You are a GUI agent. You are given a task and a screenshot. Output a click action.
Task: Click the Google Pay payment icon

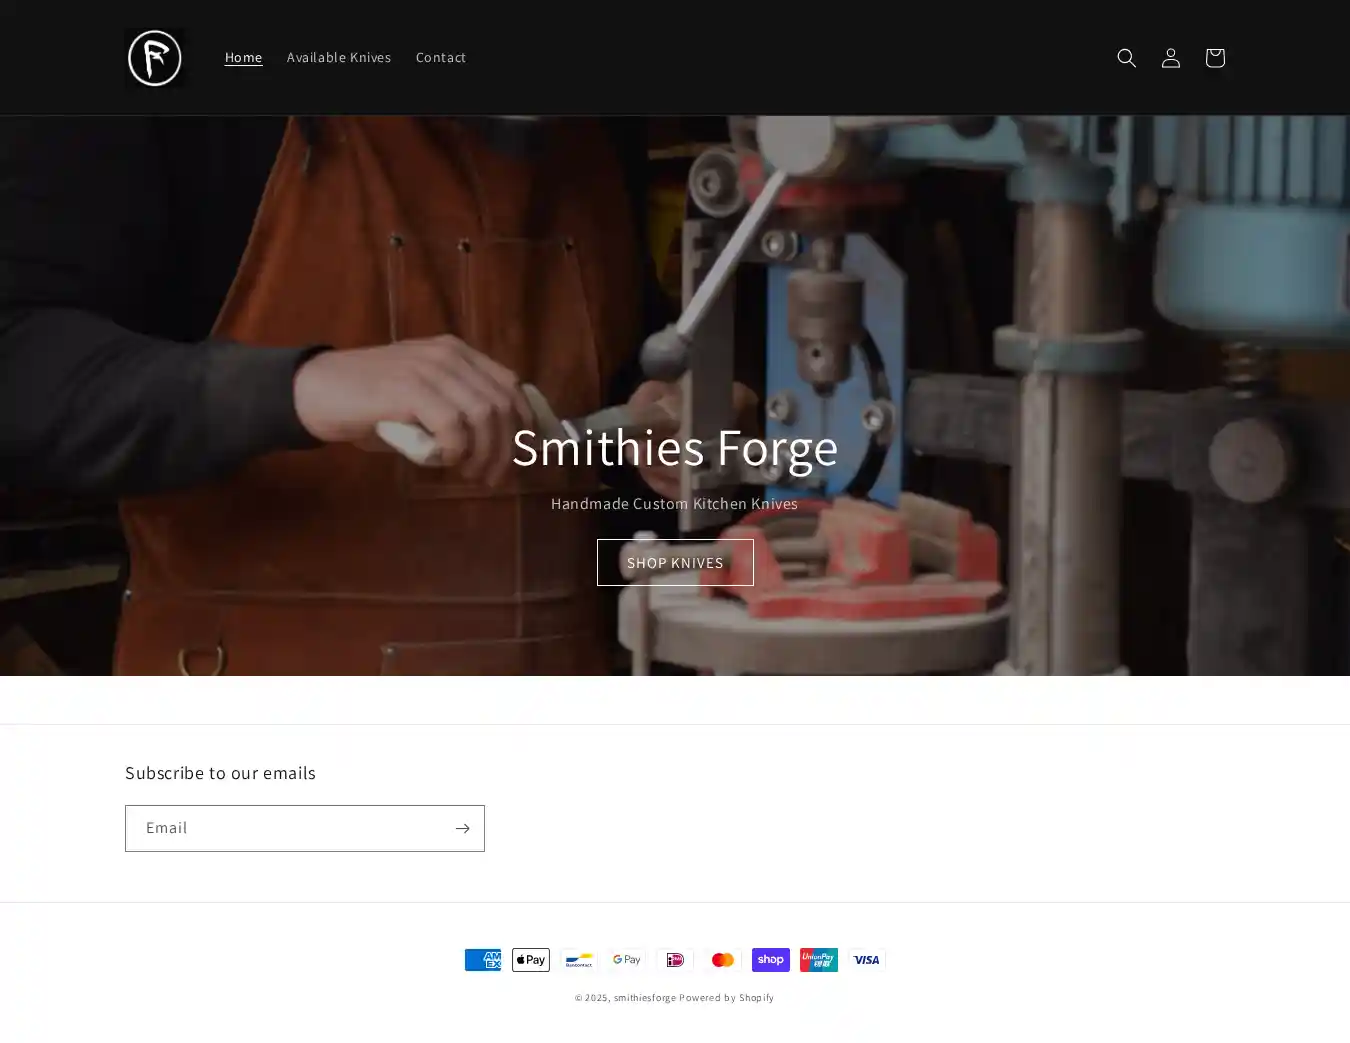pos(627,960)
